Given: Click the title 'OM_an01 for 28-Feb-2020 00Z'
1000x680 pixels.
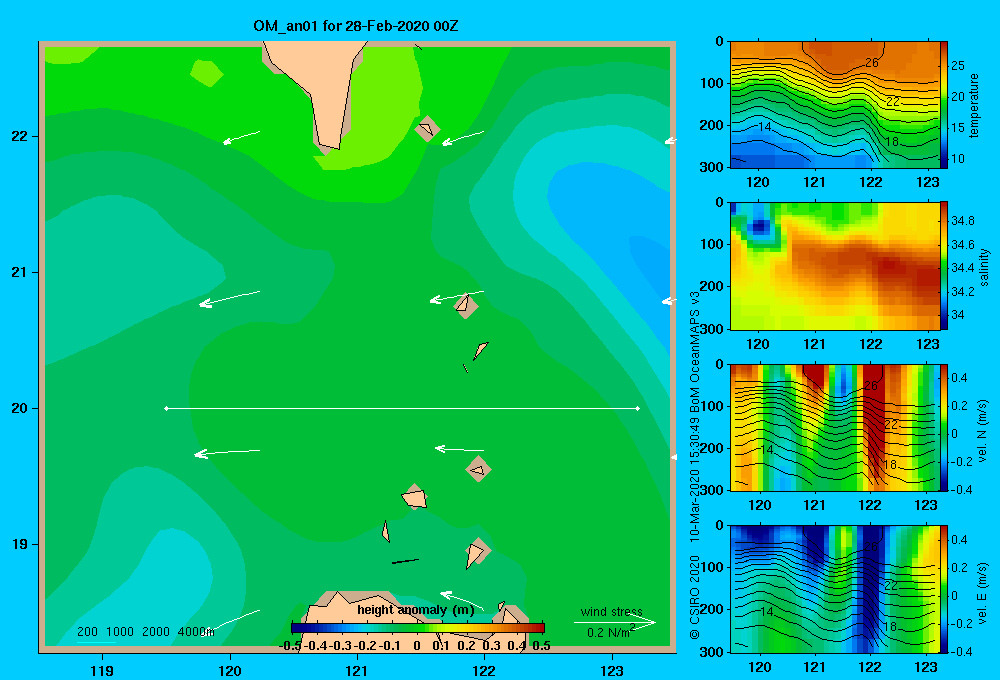Looking at the screenshot, I should 356,26.
